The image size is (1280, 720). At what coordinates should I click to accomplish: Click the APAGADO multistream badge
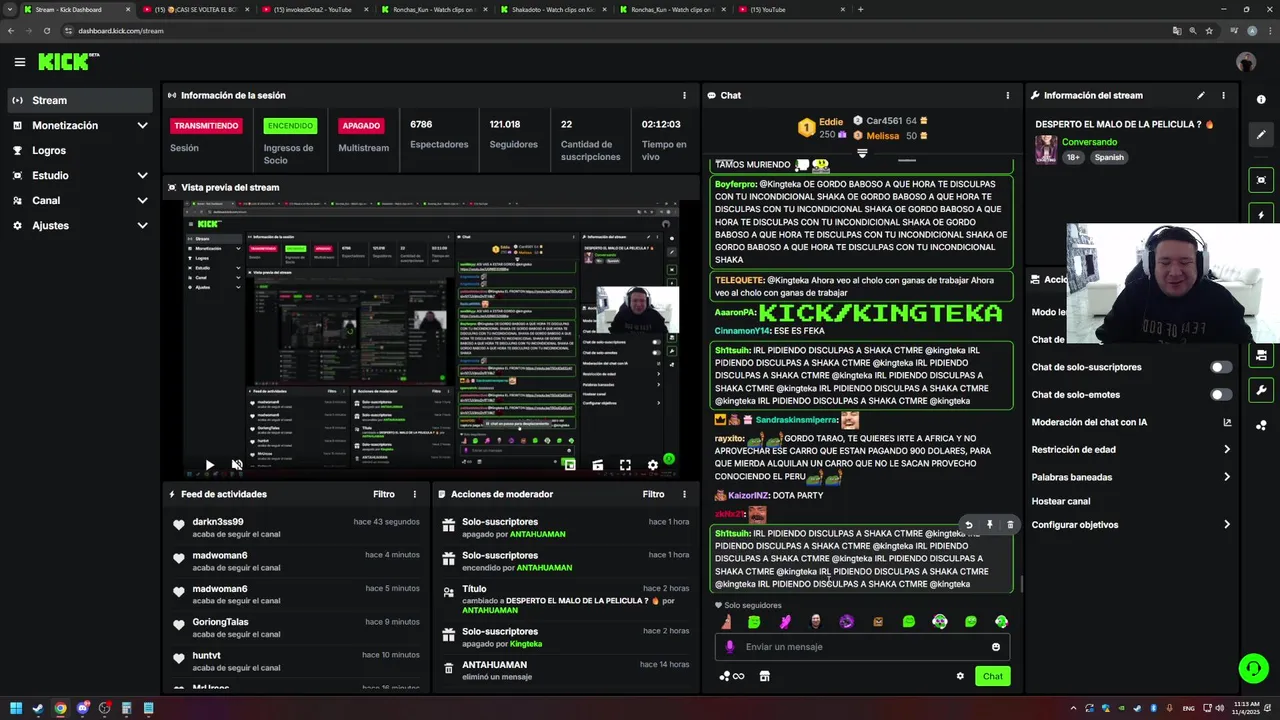(361, 125)
